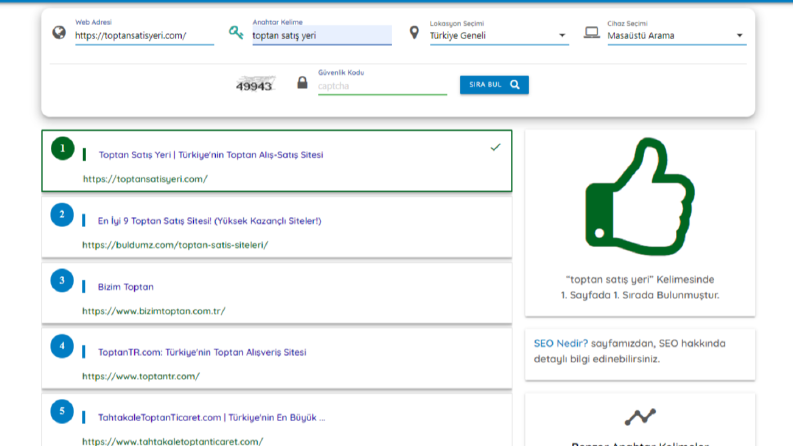Focus the Web Adresi input field
Image resolution: width=793 pixels, height=446 pixels.
coord(144,35)
